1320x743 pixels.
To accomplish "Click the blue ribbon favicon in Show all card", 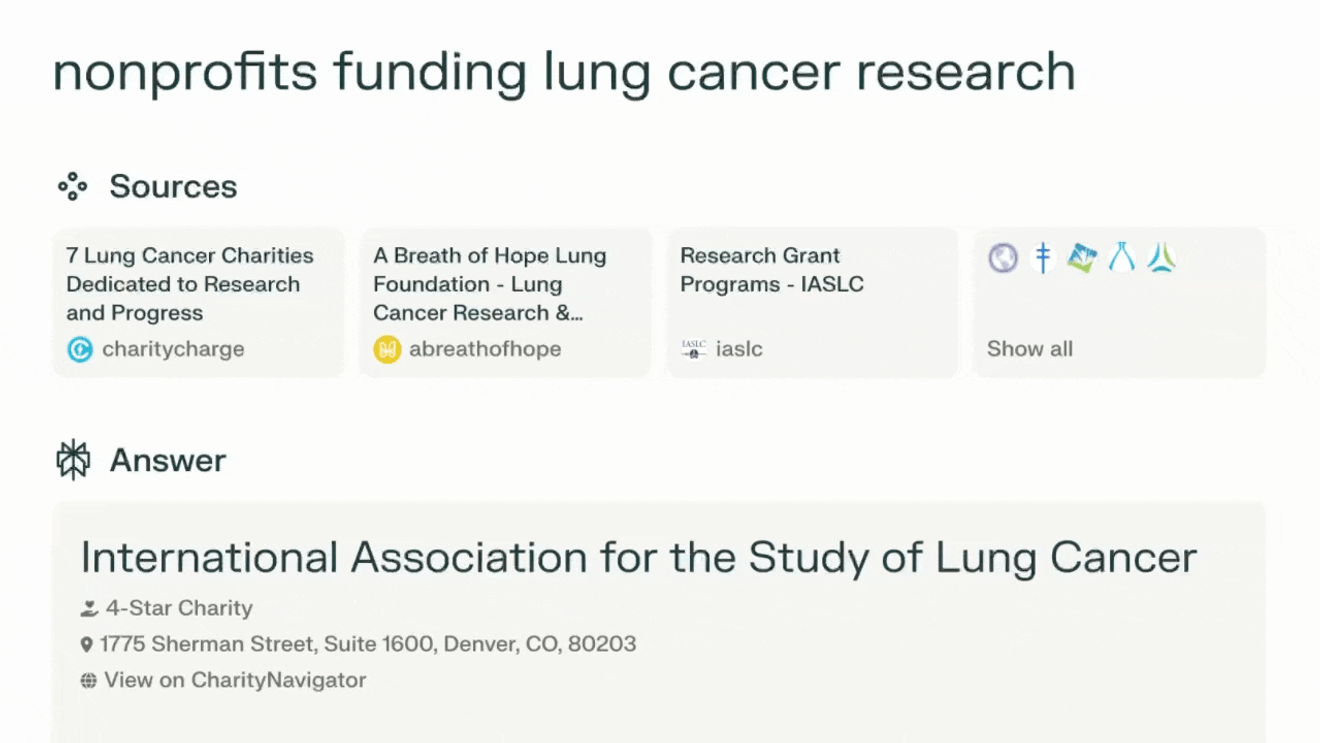I will tap(1121, 258).
